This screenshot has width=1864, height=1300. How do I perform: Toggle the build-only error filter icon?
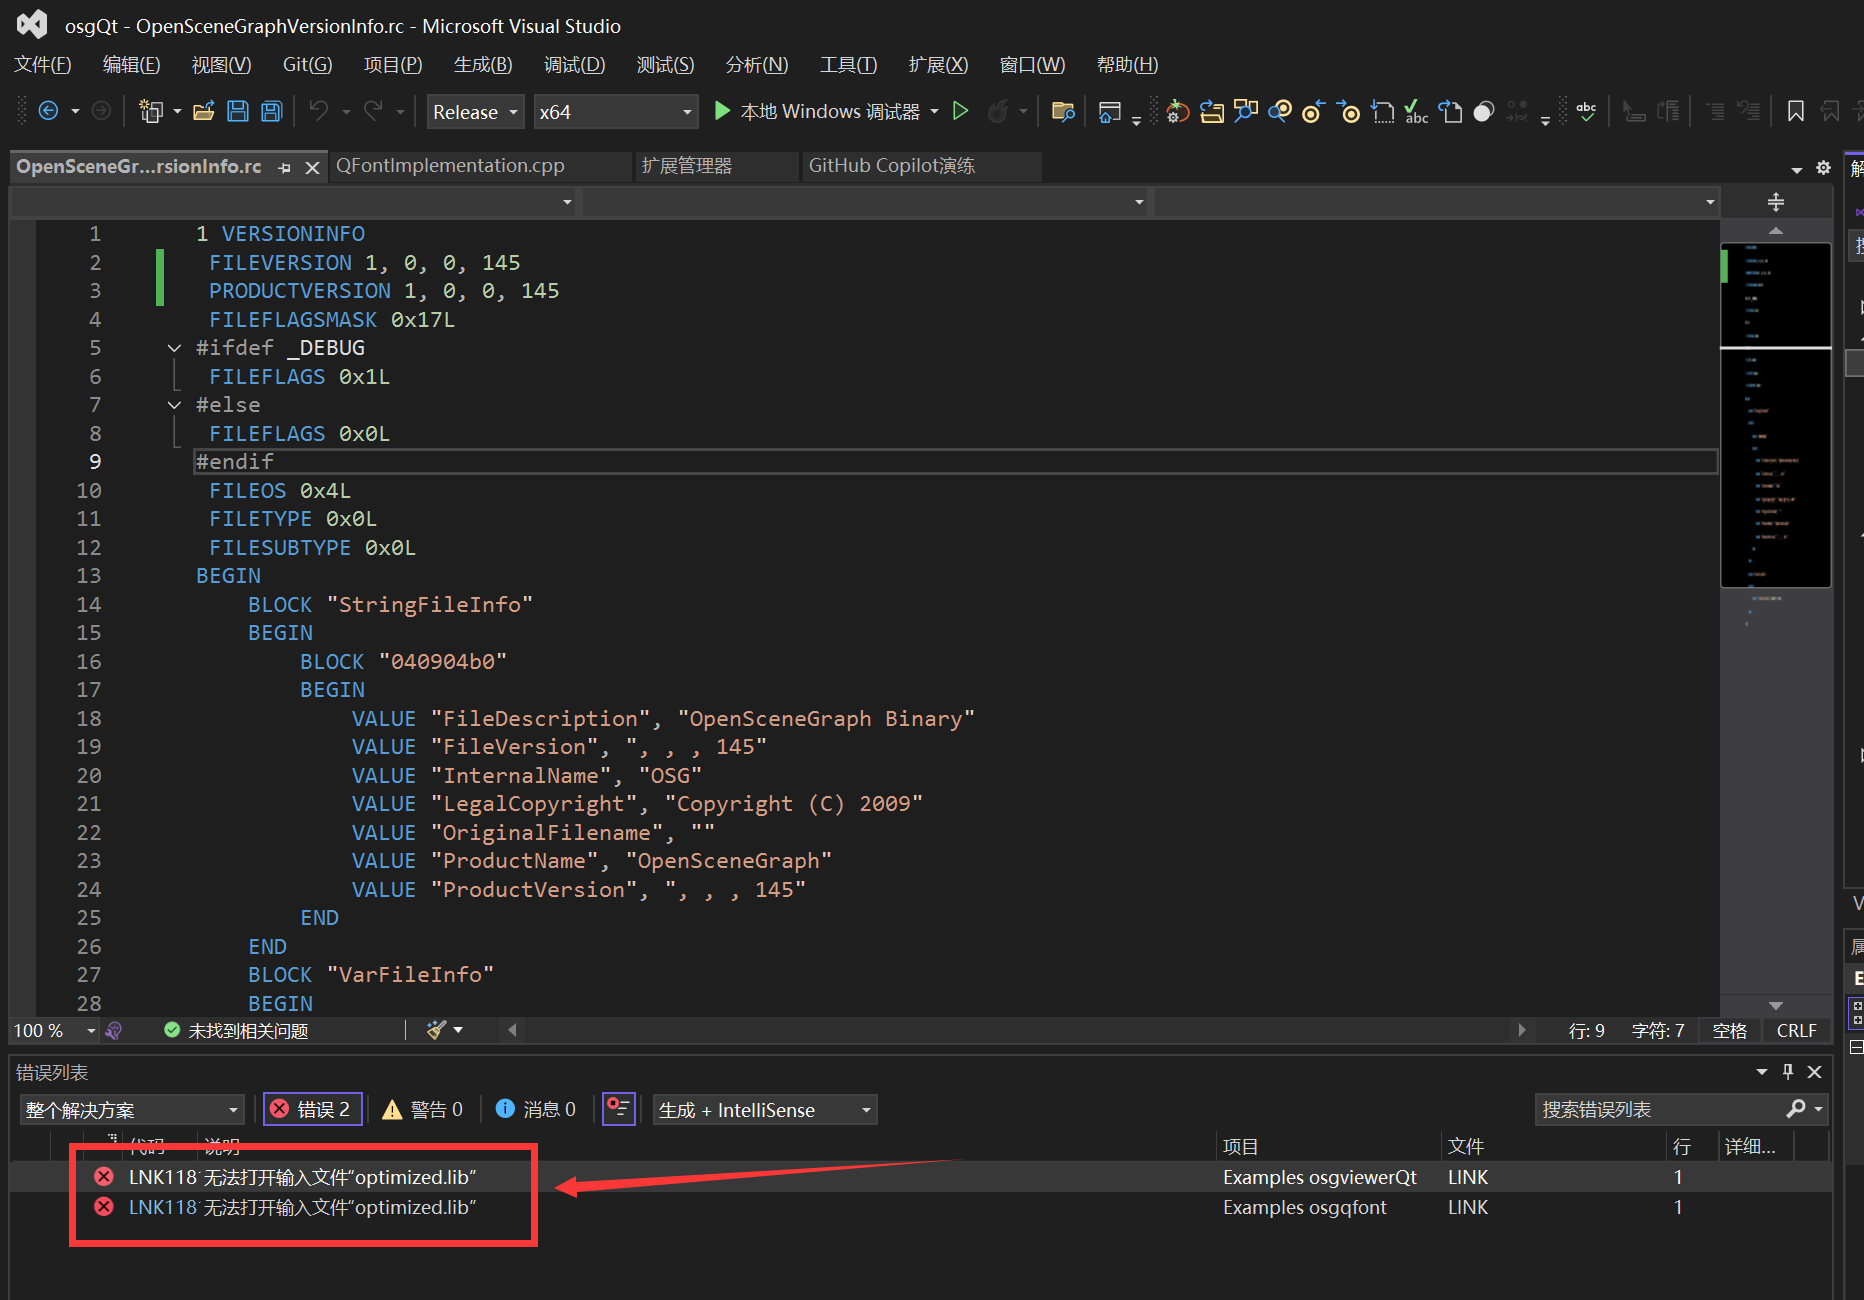(x=619, y=1109)
